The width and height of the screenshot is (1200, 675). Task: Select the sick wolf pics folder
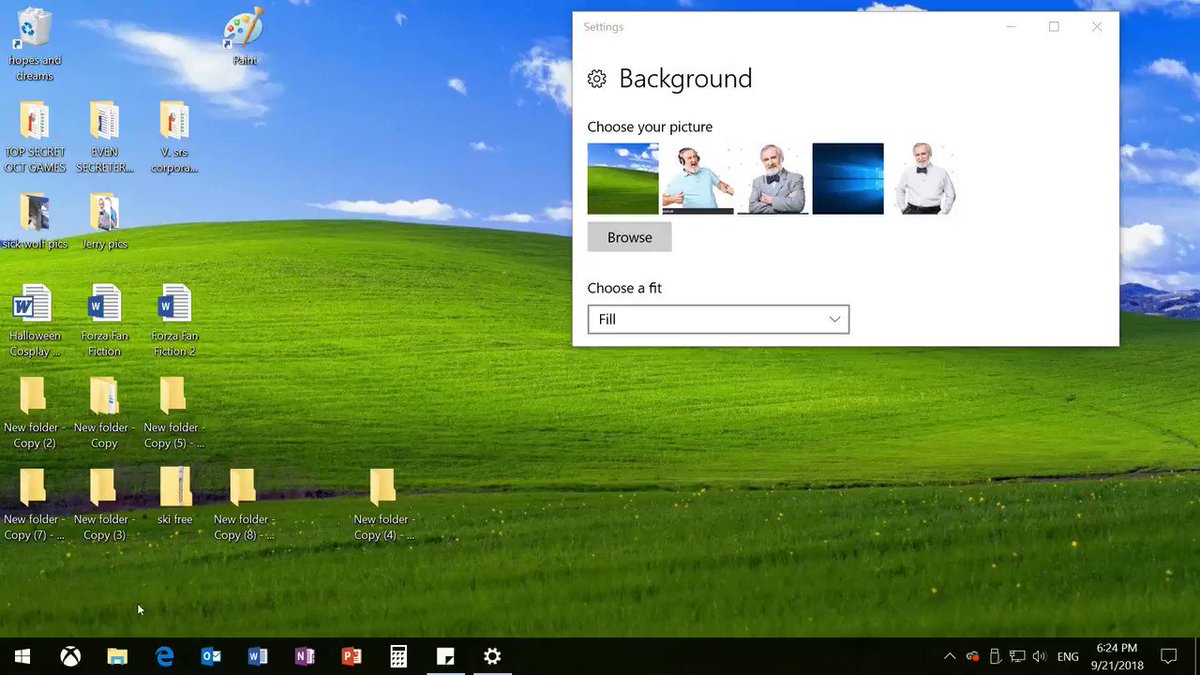click(35, 221)
